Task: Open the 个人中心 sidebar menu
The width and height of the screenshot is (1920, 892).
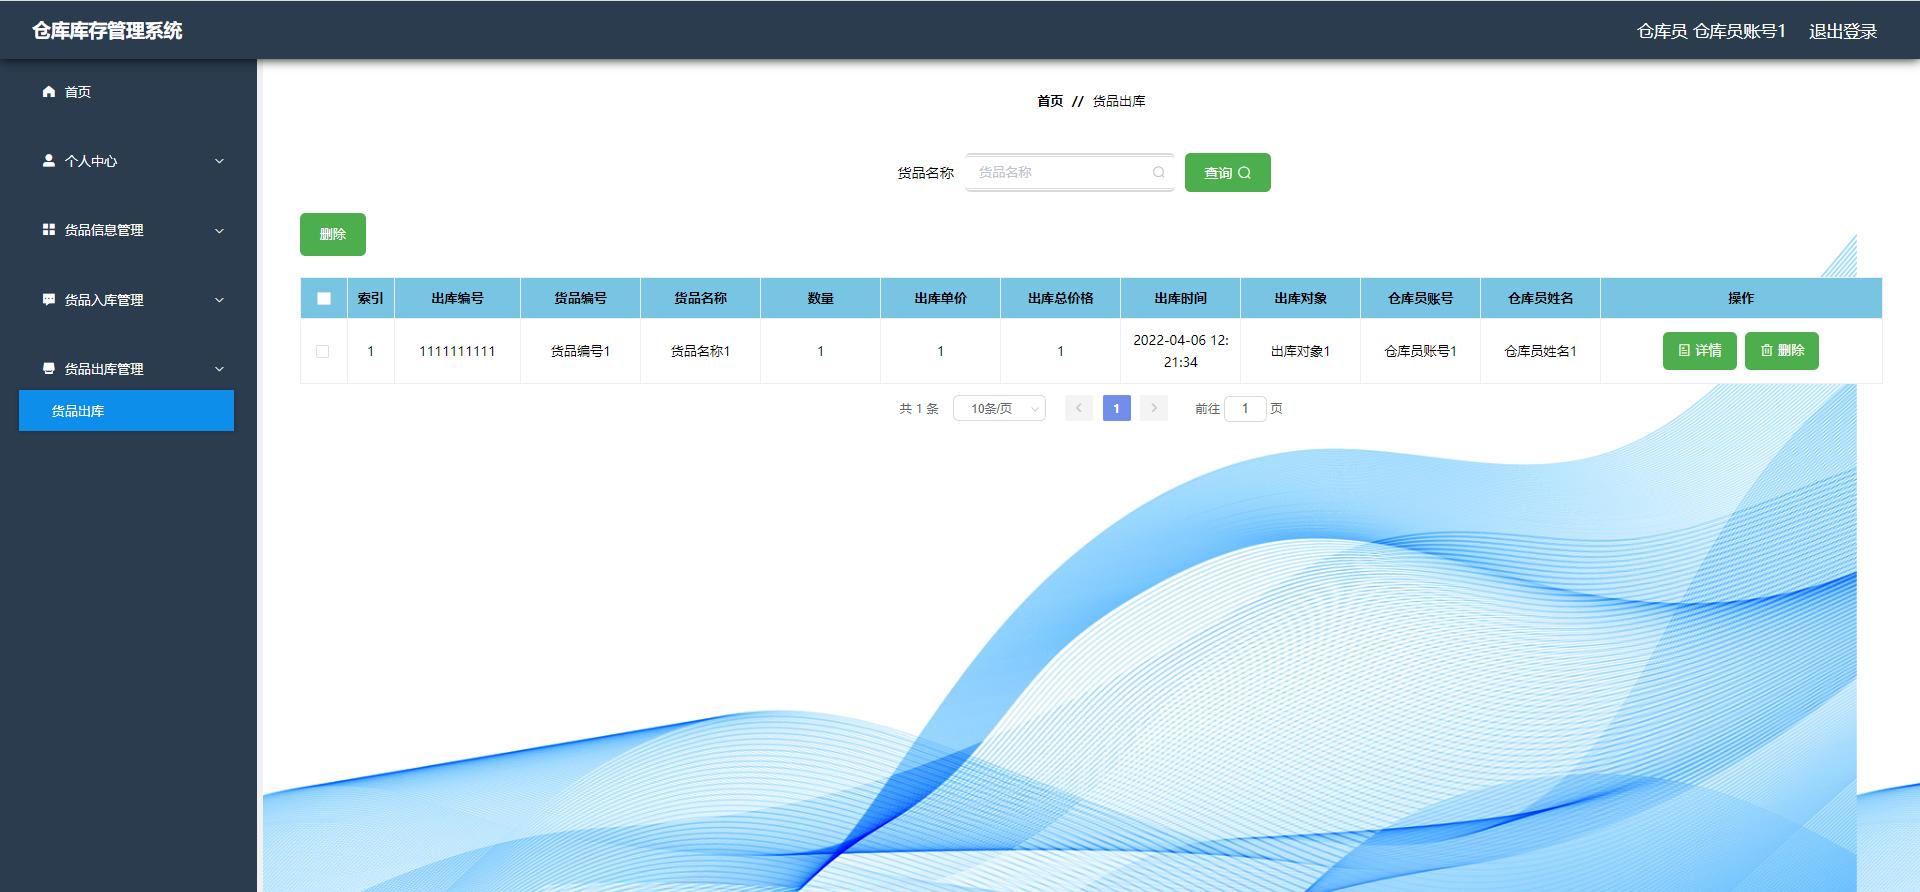Action: point(126,161)
